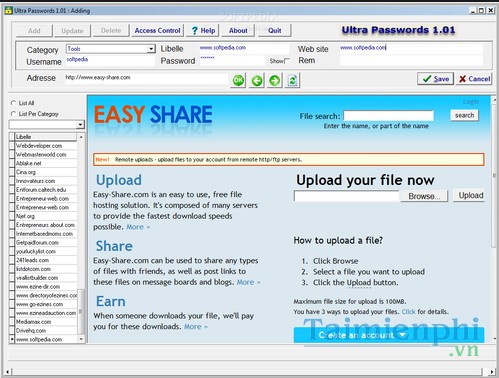Select Drivehq.com in the list

tap(46, 331)
